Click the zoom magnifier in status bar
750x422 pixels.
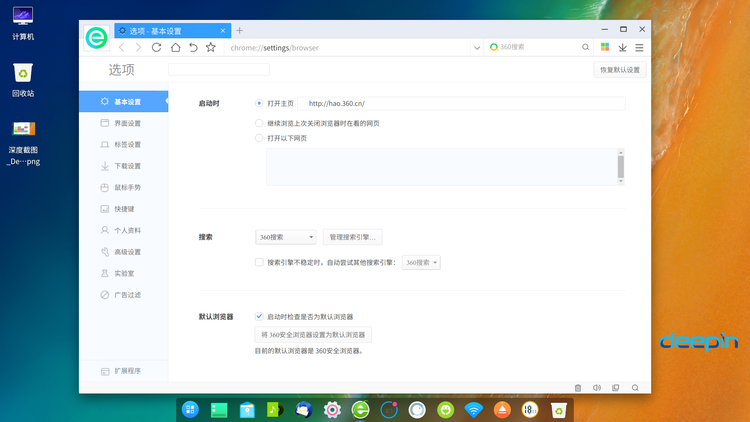pos(635,388)
